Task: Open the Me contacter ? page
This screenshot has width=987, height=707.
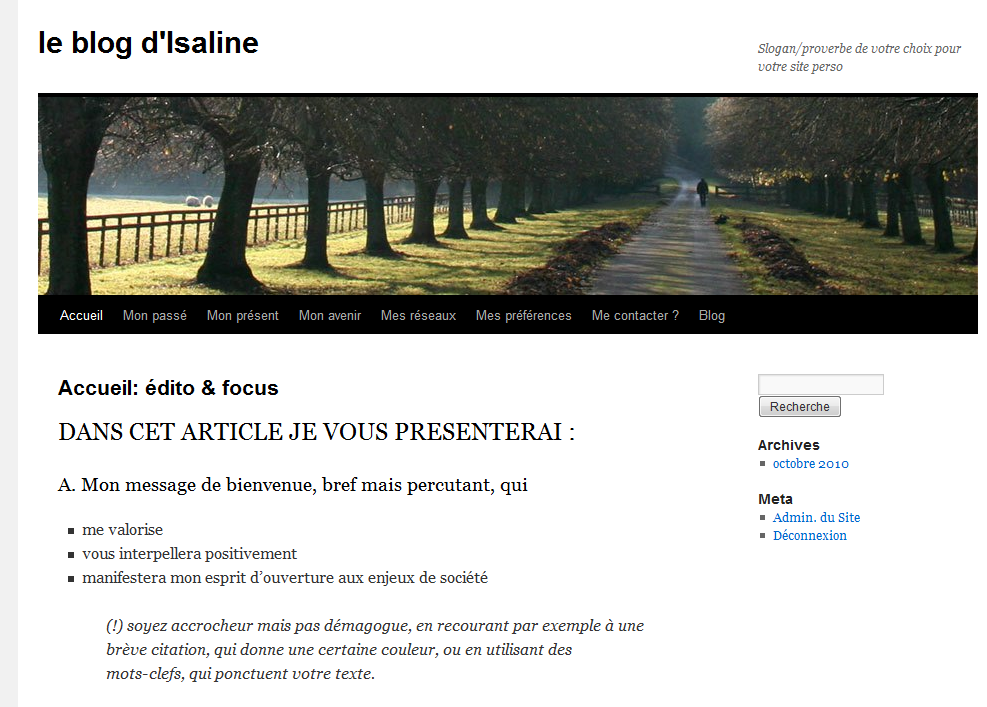Action: (x=635, y=315)
